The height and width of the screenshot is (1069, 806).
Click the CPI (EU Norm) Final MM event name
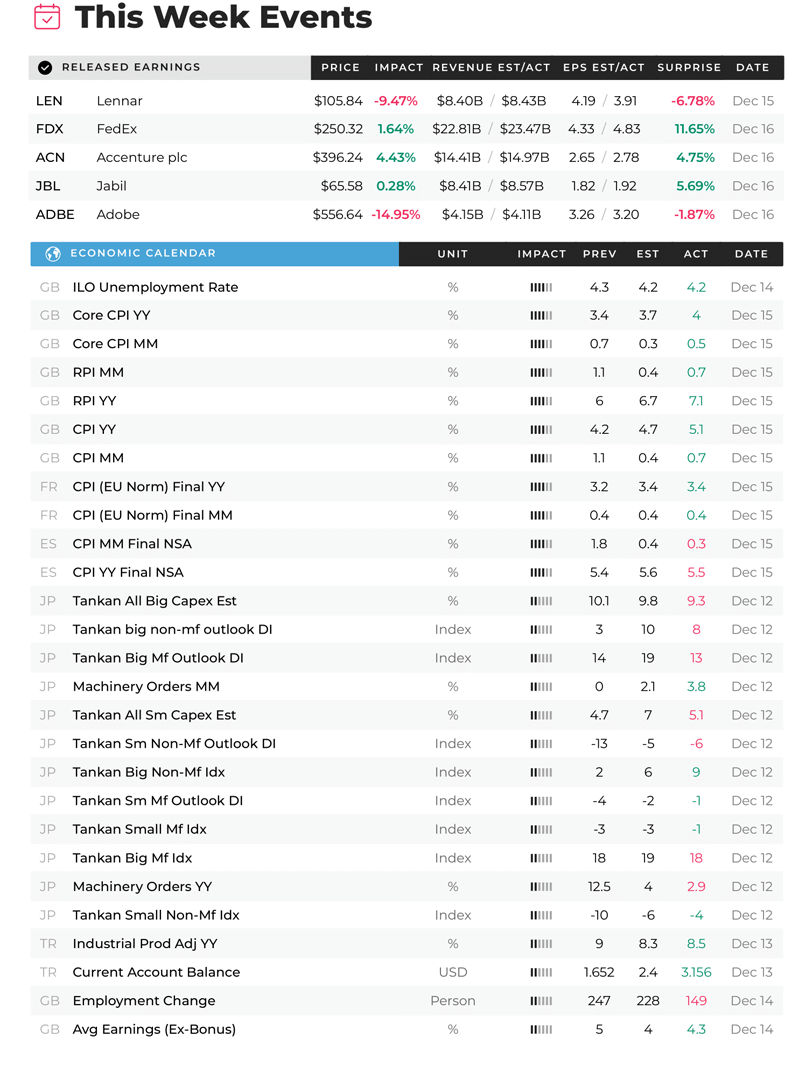click(153, 516)
